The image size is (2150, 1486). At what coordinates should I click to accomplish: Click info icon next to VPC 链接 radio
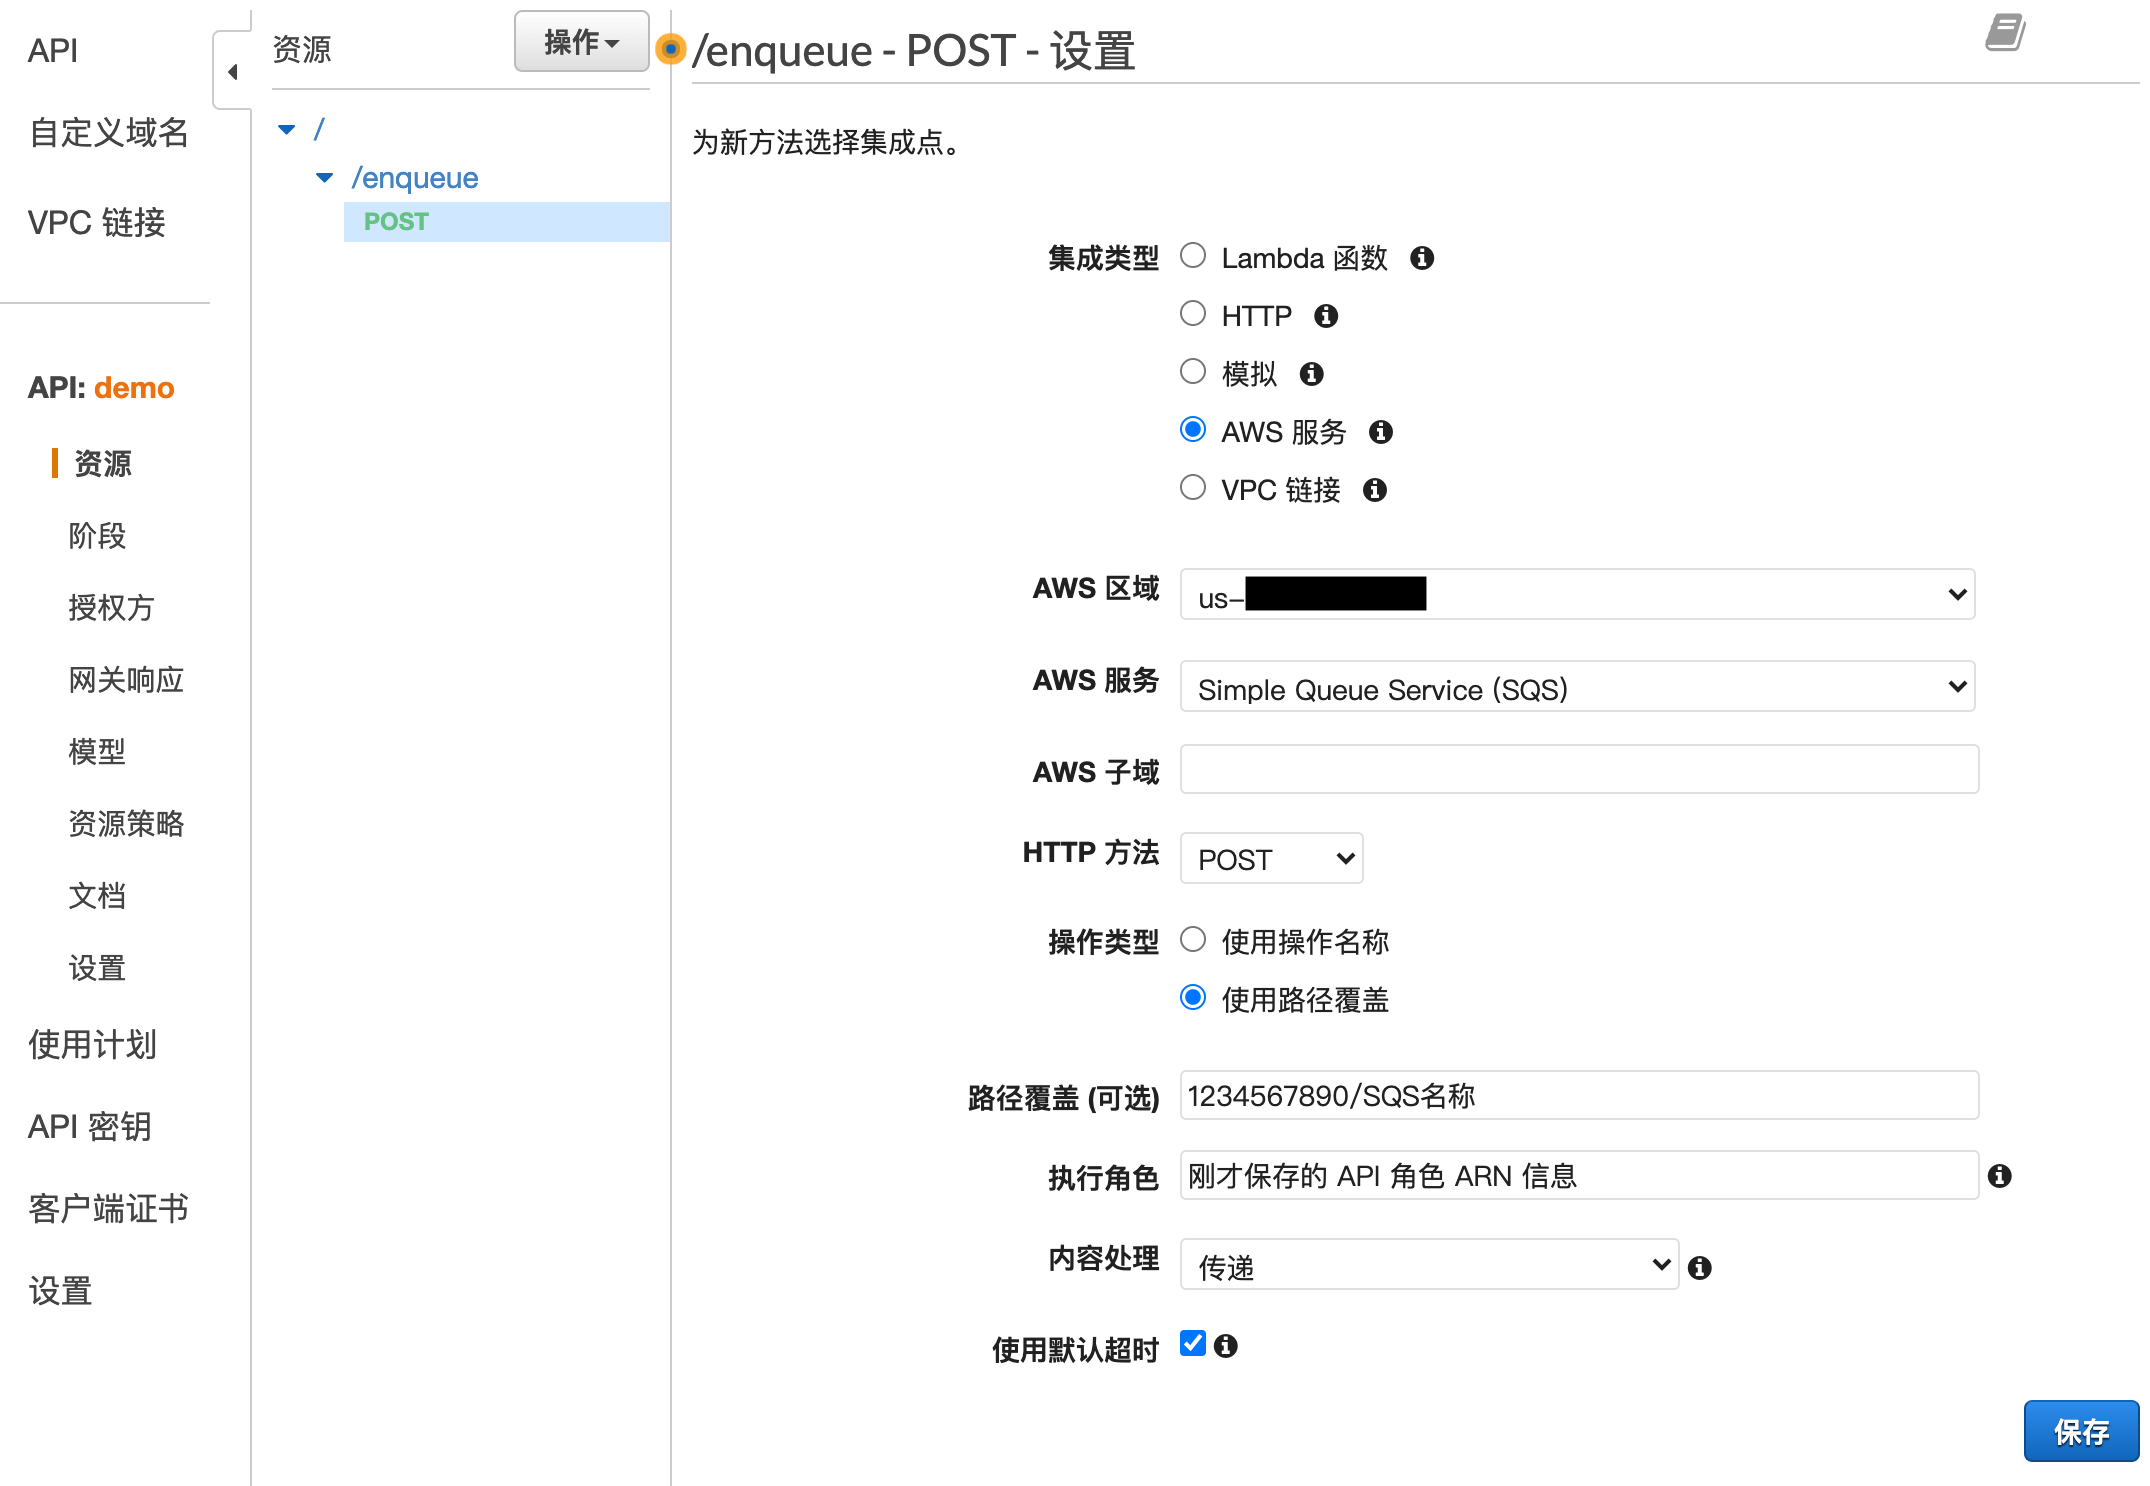click(x=1375, y=491)
